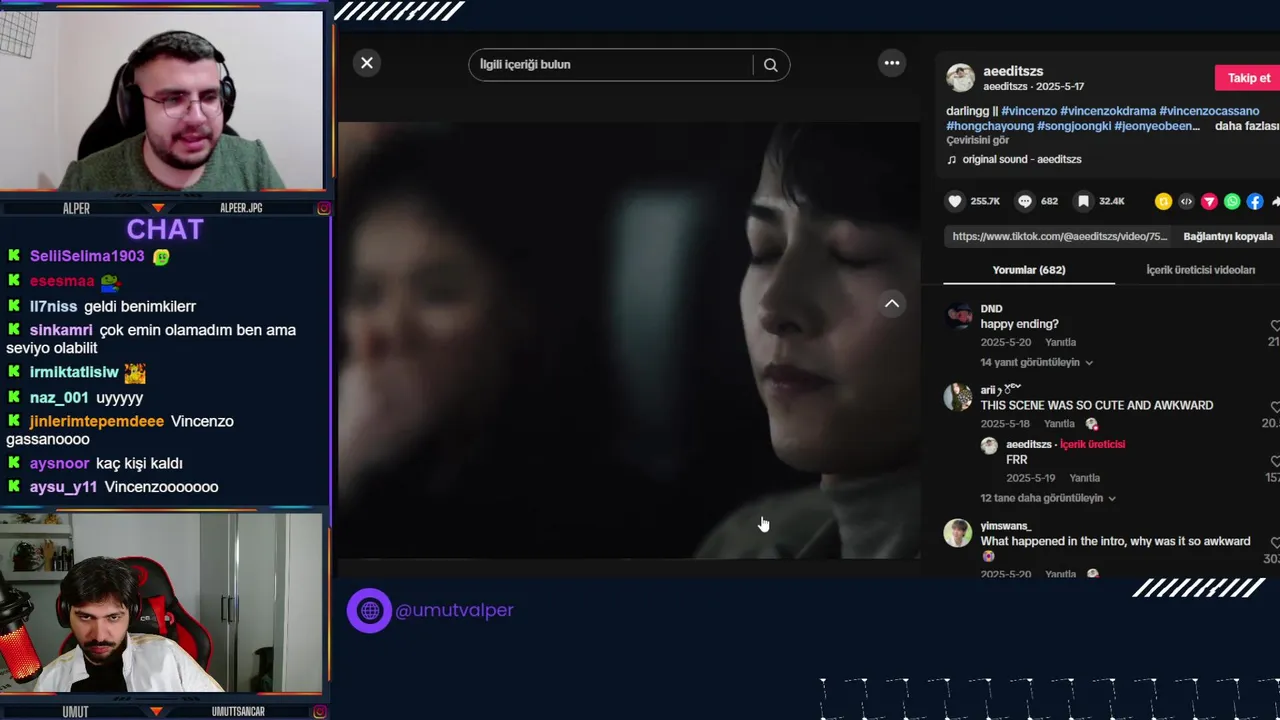Click the red send-to-friends icon

1209,201
